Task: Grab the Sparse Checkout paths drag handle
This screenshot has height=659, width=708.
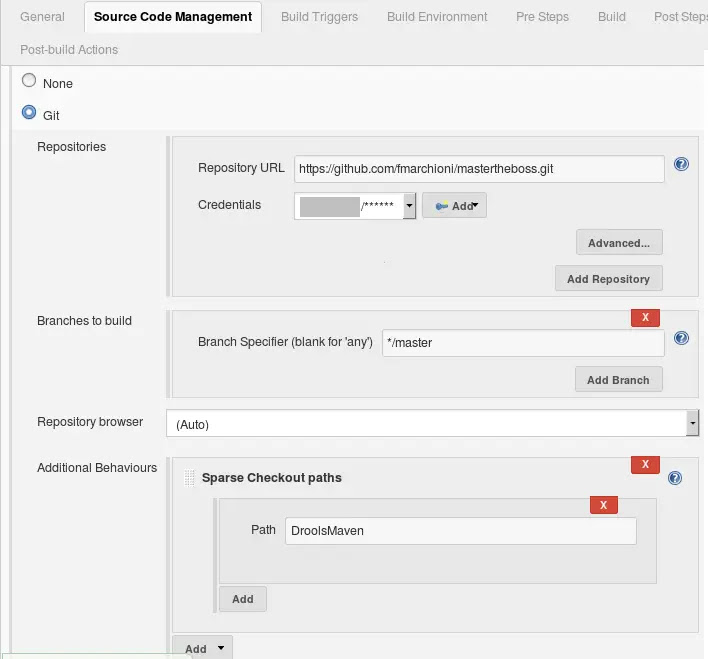Action: click(190, 478)
